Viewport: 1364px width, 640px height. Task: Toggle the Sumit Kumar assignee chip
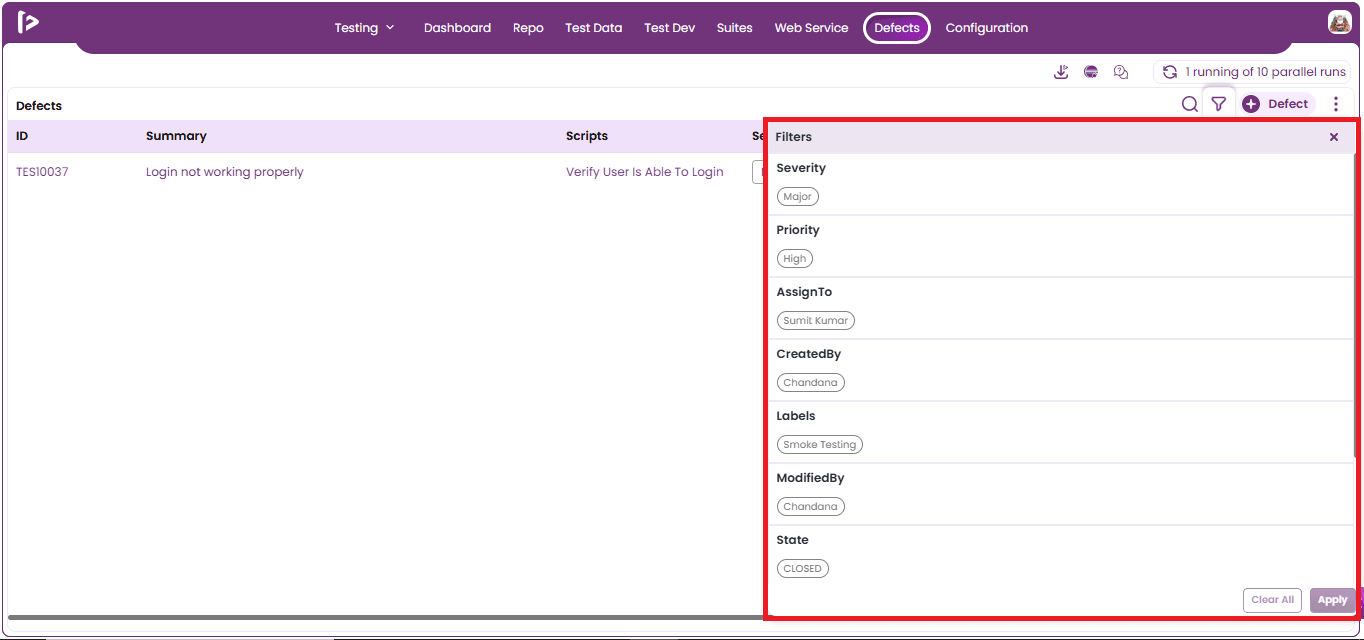pos(816,321)
